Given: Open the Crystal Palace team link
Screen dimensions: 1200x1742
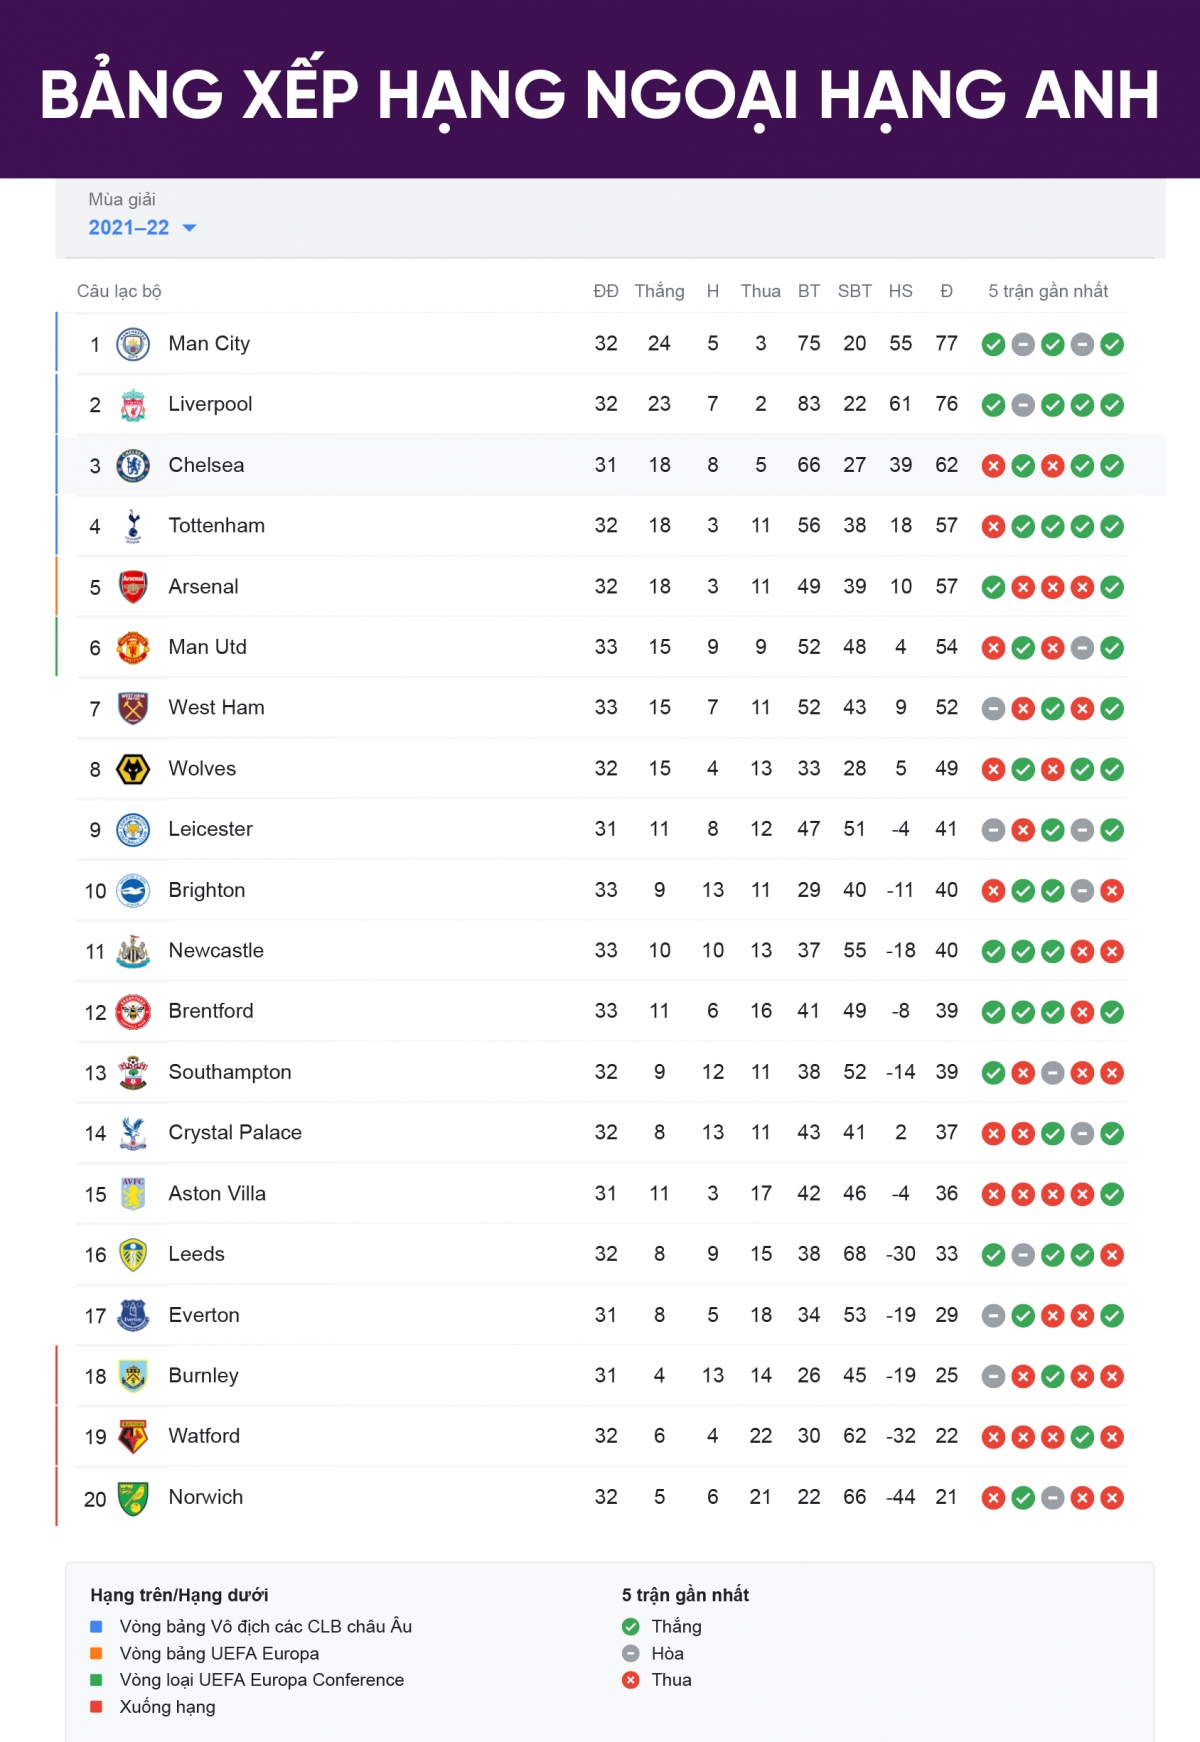Looking at the screenshot, I should [235, 1133].
